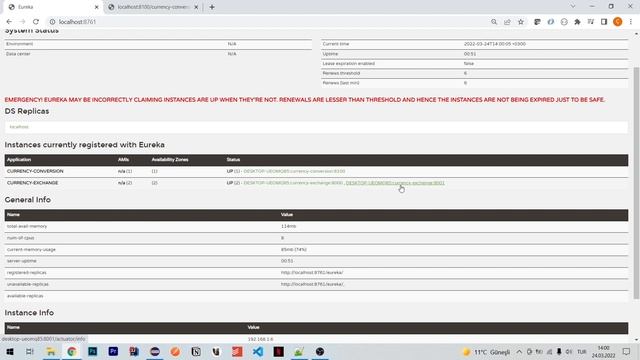
Task: Open the tab search chevron
Action: click(x=573, y=7)
